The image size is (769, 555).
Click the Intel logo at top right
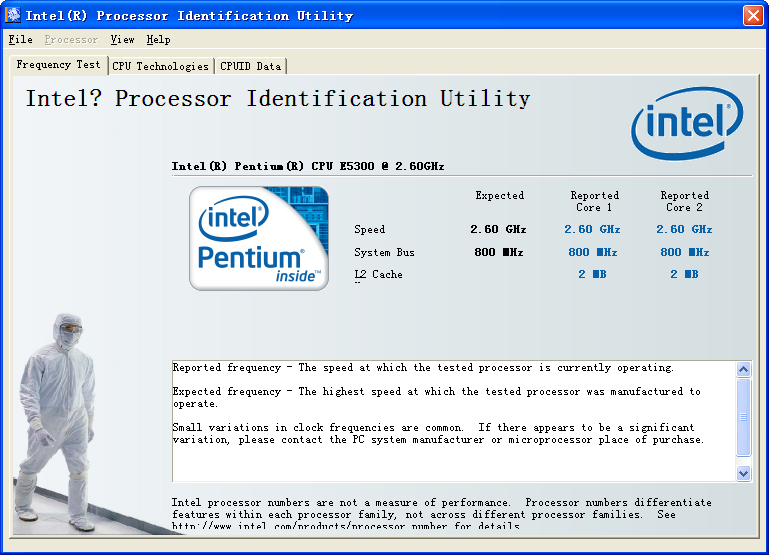(x=687, y=122)
